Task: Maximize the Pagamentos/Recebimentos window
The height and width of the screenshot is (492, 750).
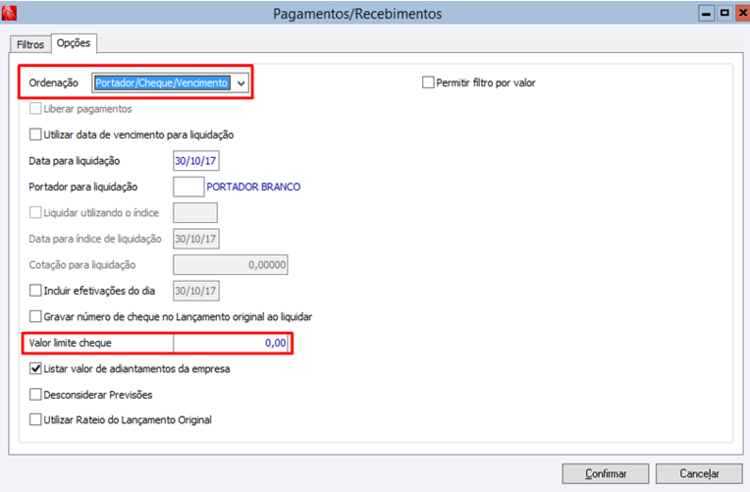Action: pos(725,13)
